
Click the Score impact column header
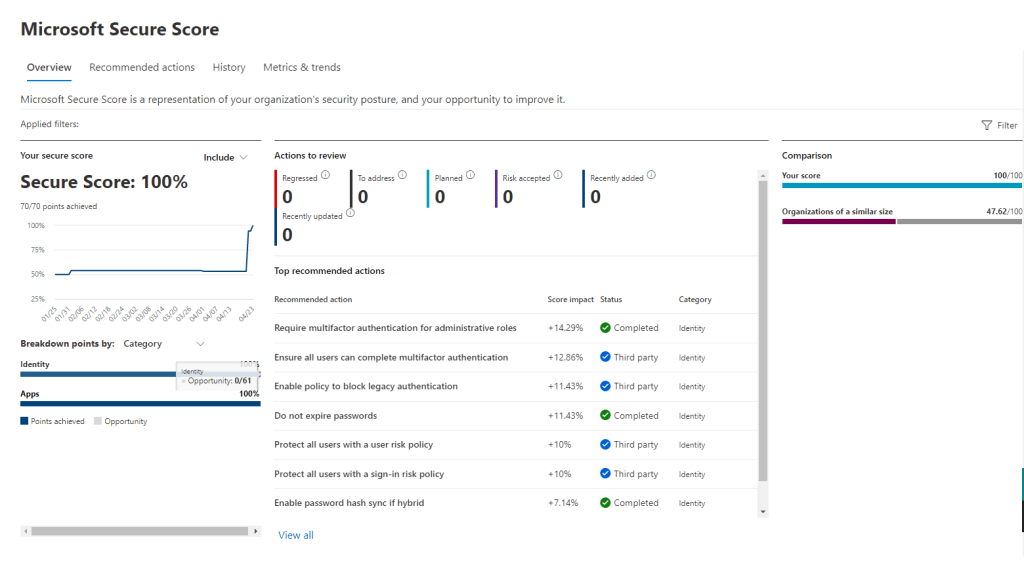point(570,299)
